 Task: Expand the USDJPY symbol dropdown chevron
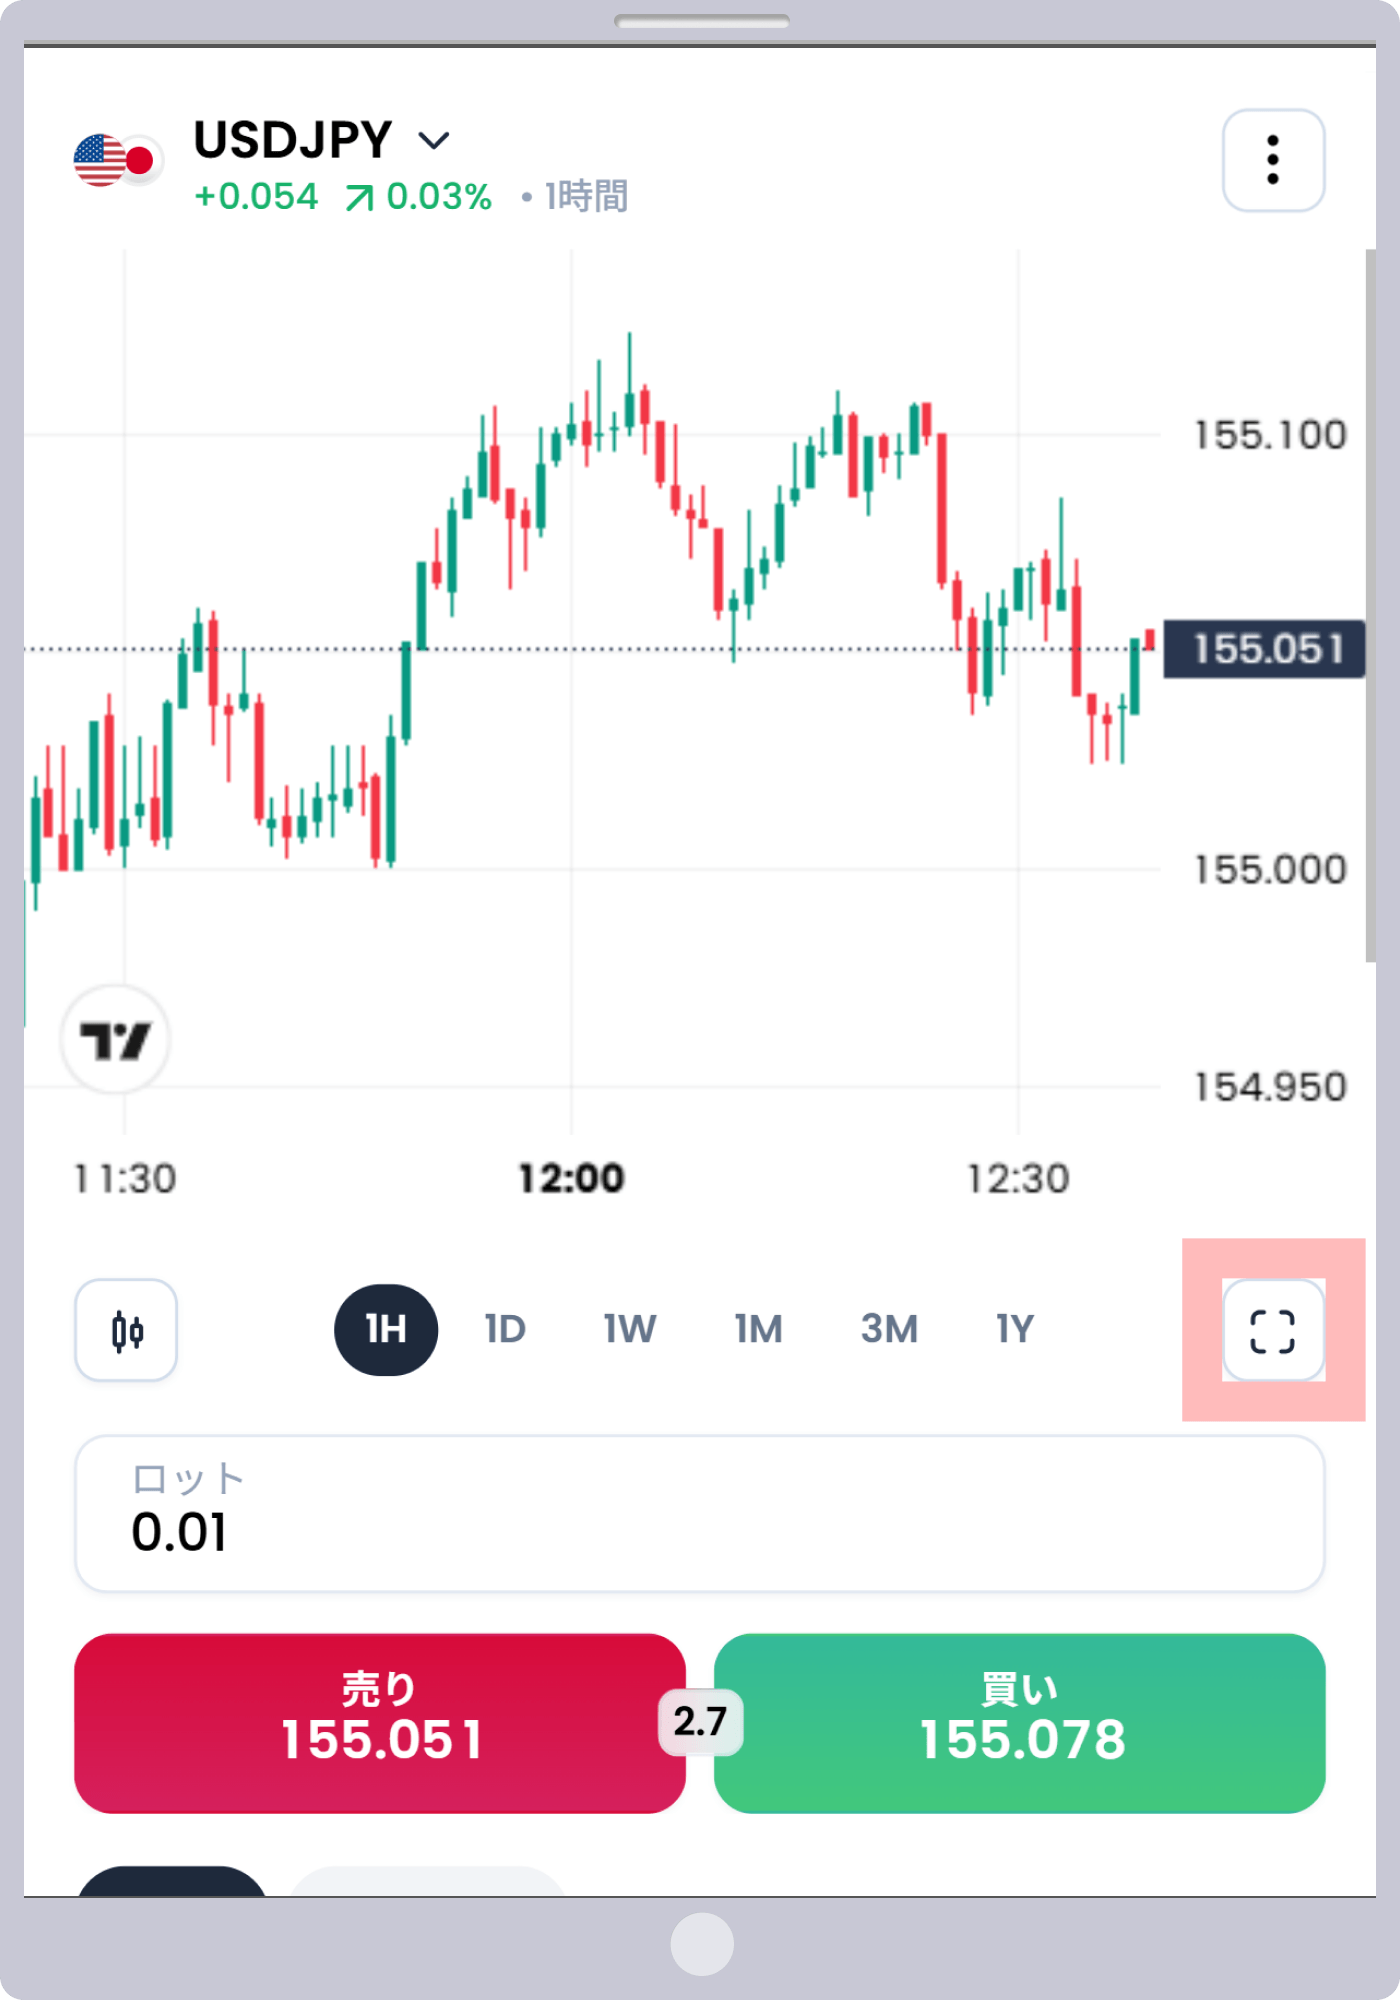(433, 141)
